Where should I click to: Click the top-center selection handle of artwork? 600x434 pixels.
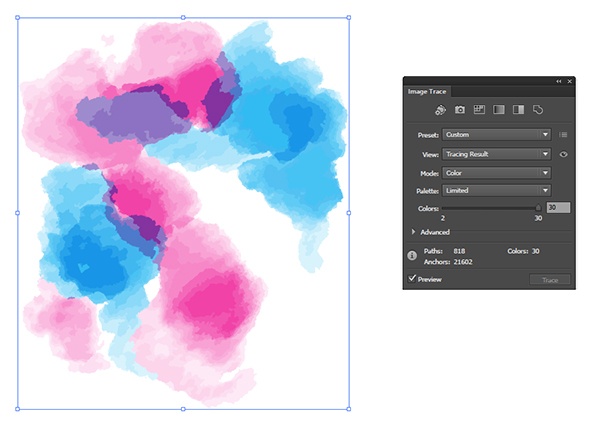[183, 18]
